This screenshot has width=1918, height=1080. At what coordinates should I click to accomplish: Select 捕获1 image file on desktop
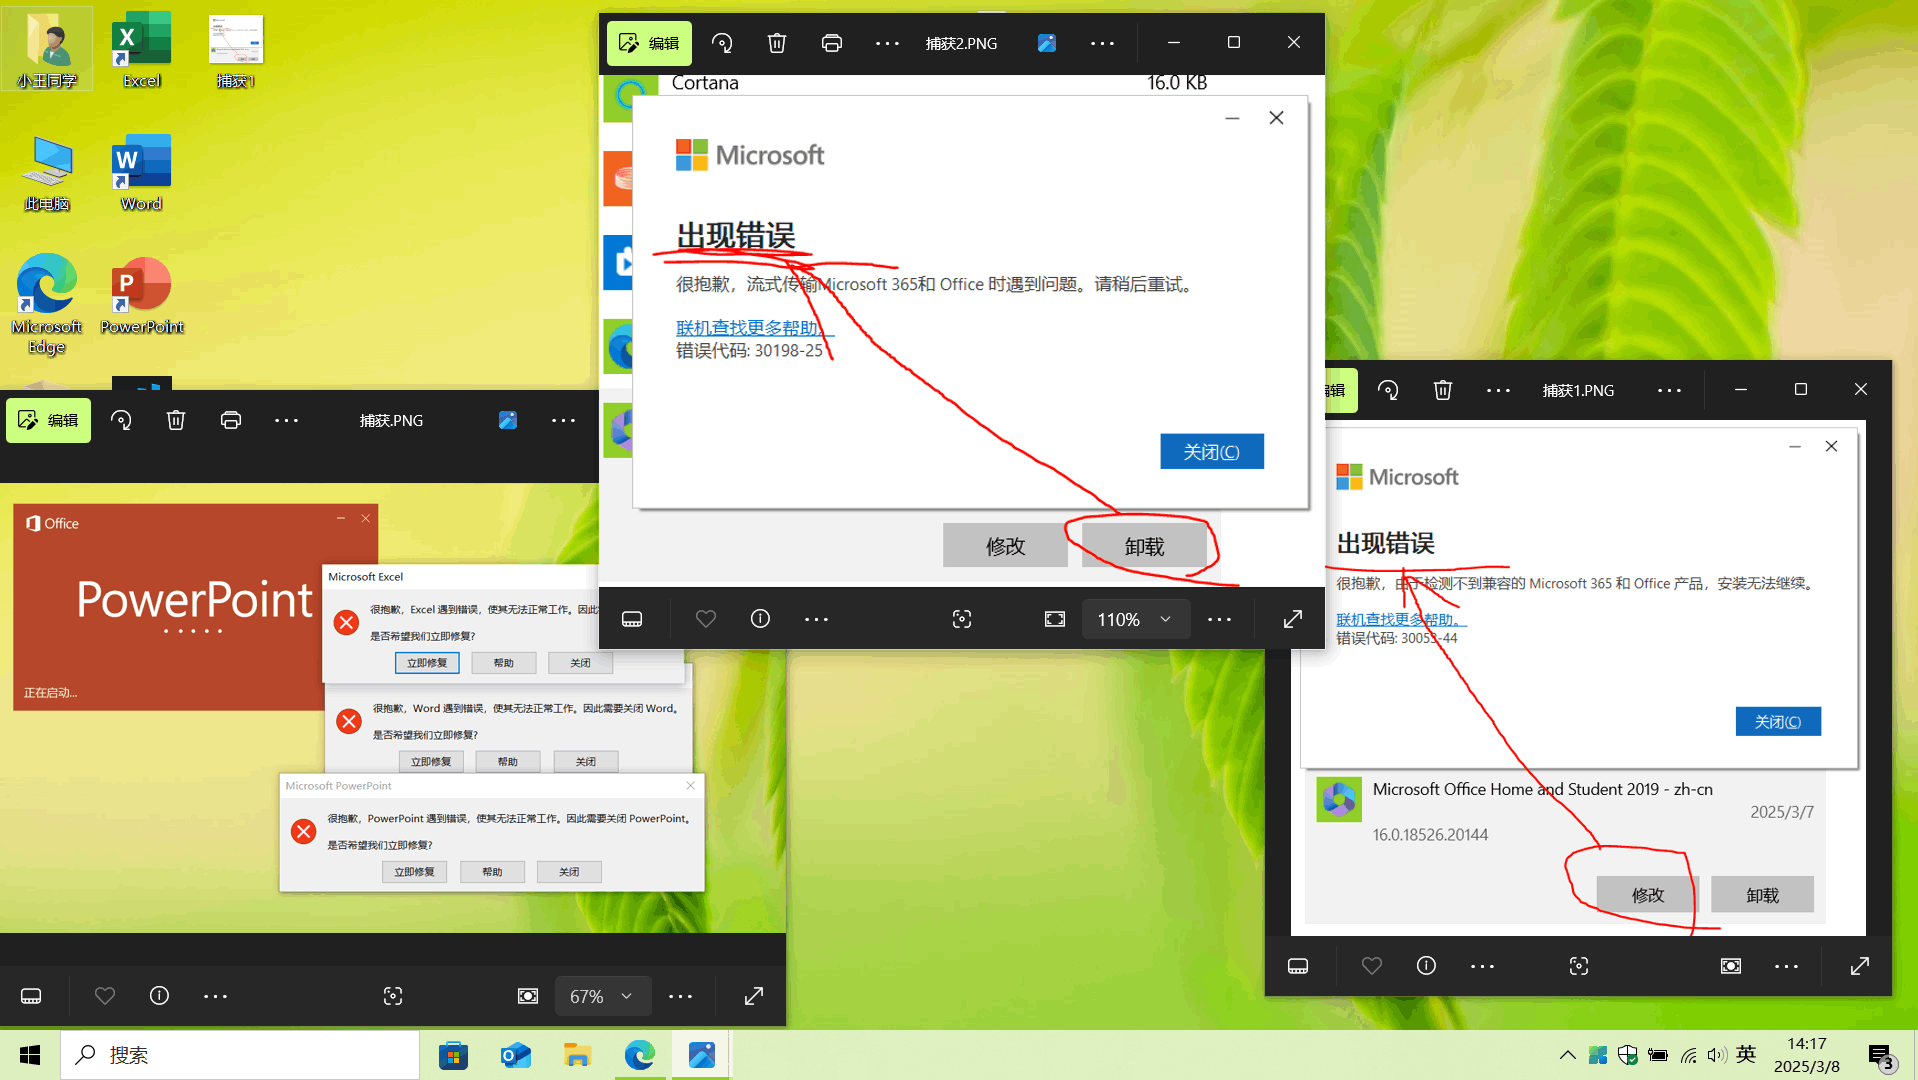click(236, 50)
